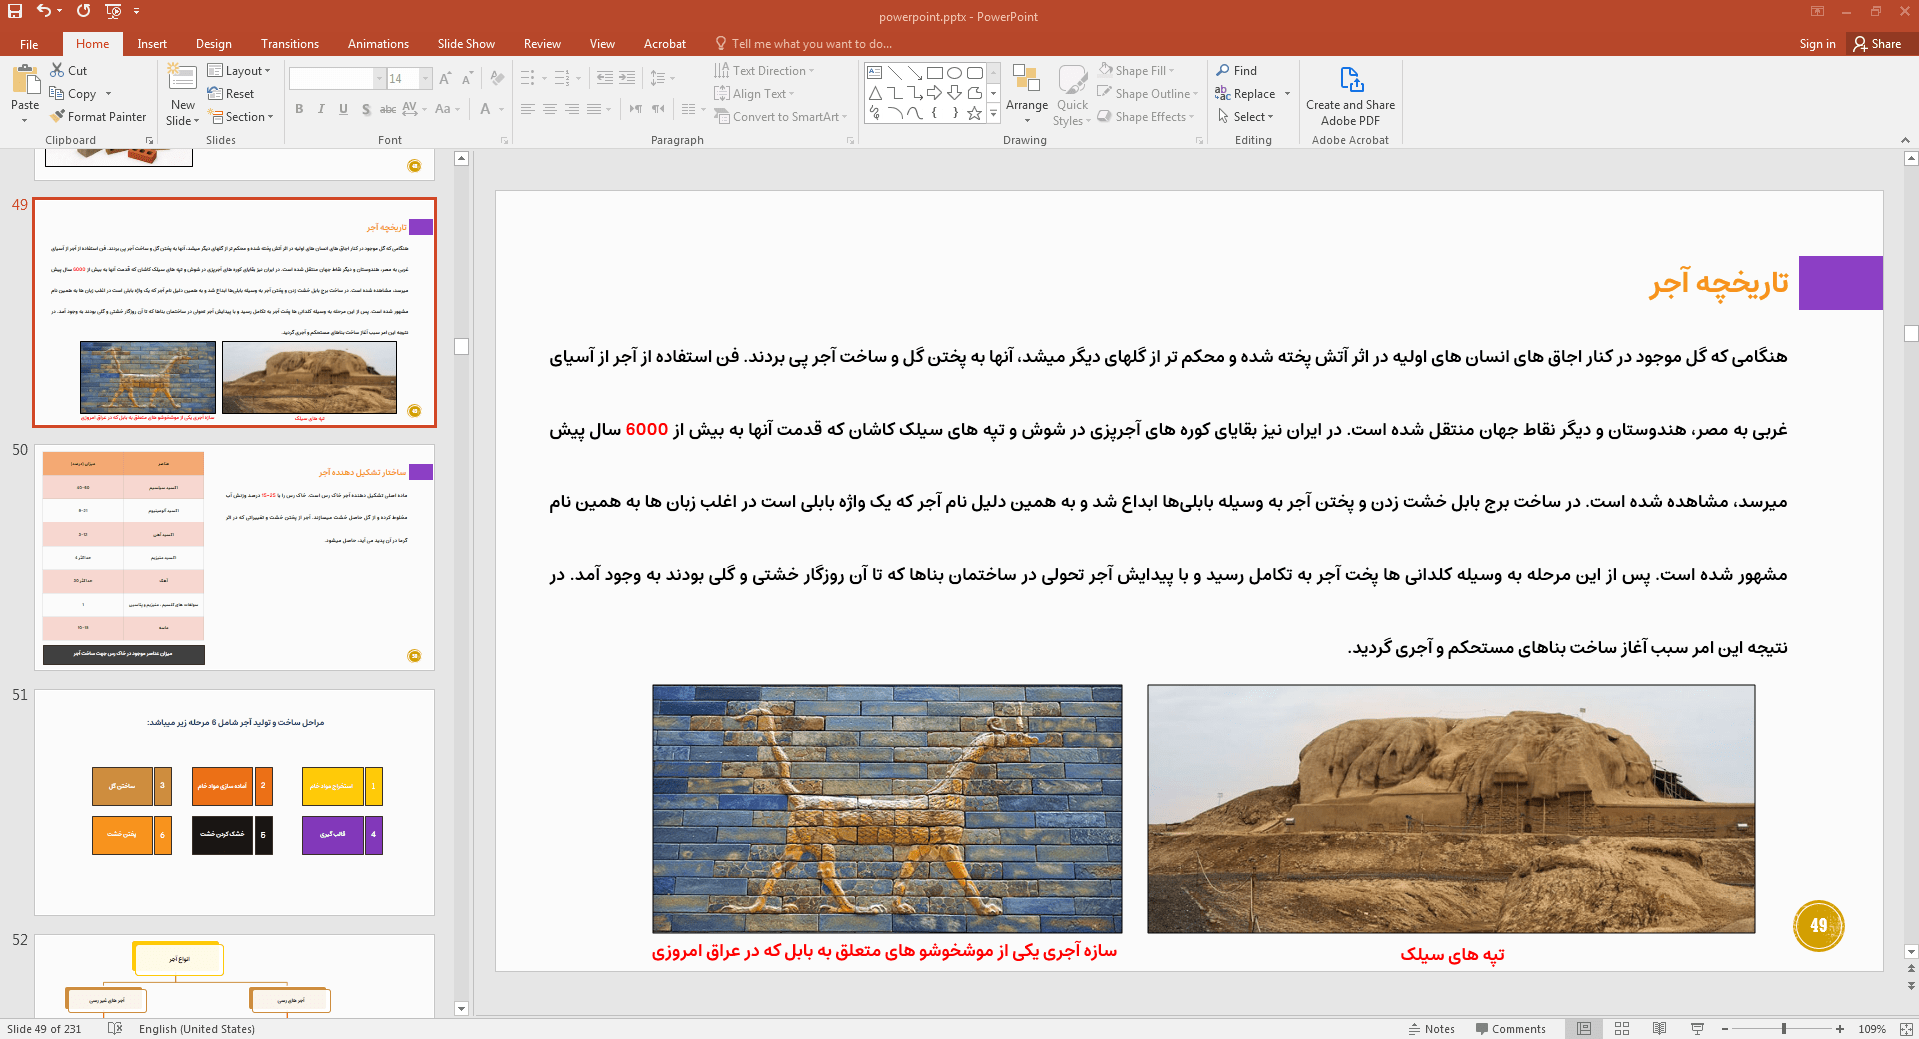
Task: Click the Undo arrow icon
Action: point(44,11)
